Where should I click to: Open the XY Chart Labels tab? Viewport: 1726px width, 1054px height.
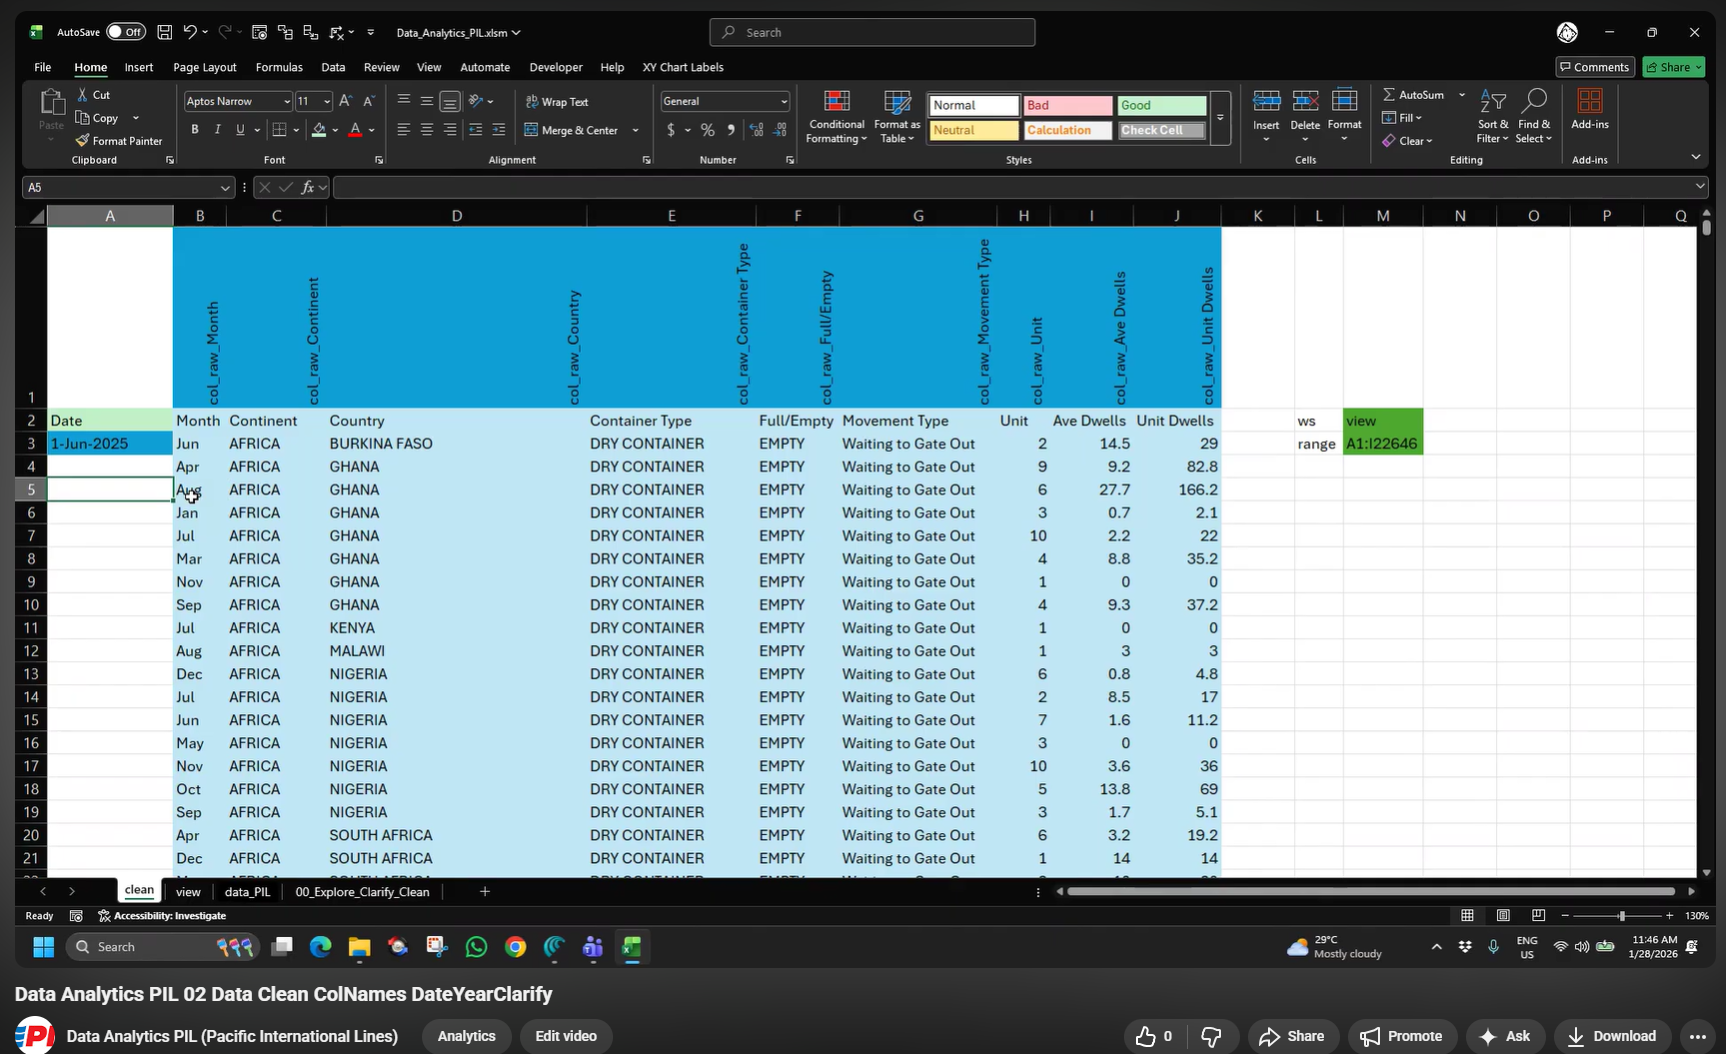[683, 67]
